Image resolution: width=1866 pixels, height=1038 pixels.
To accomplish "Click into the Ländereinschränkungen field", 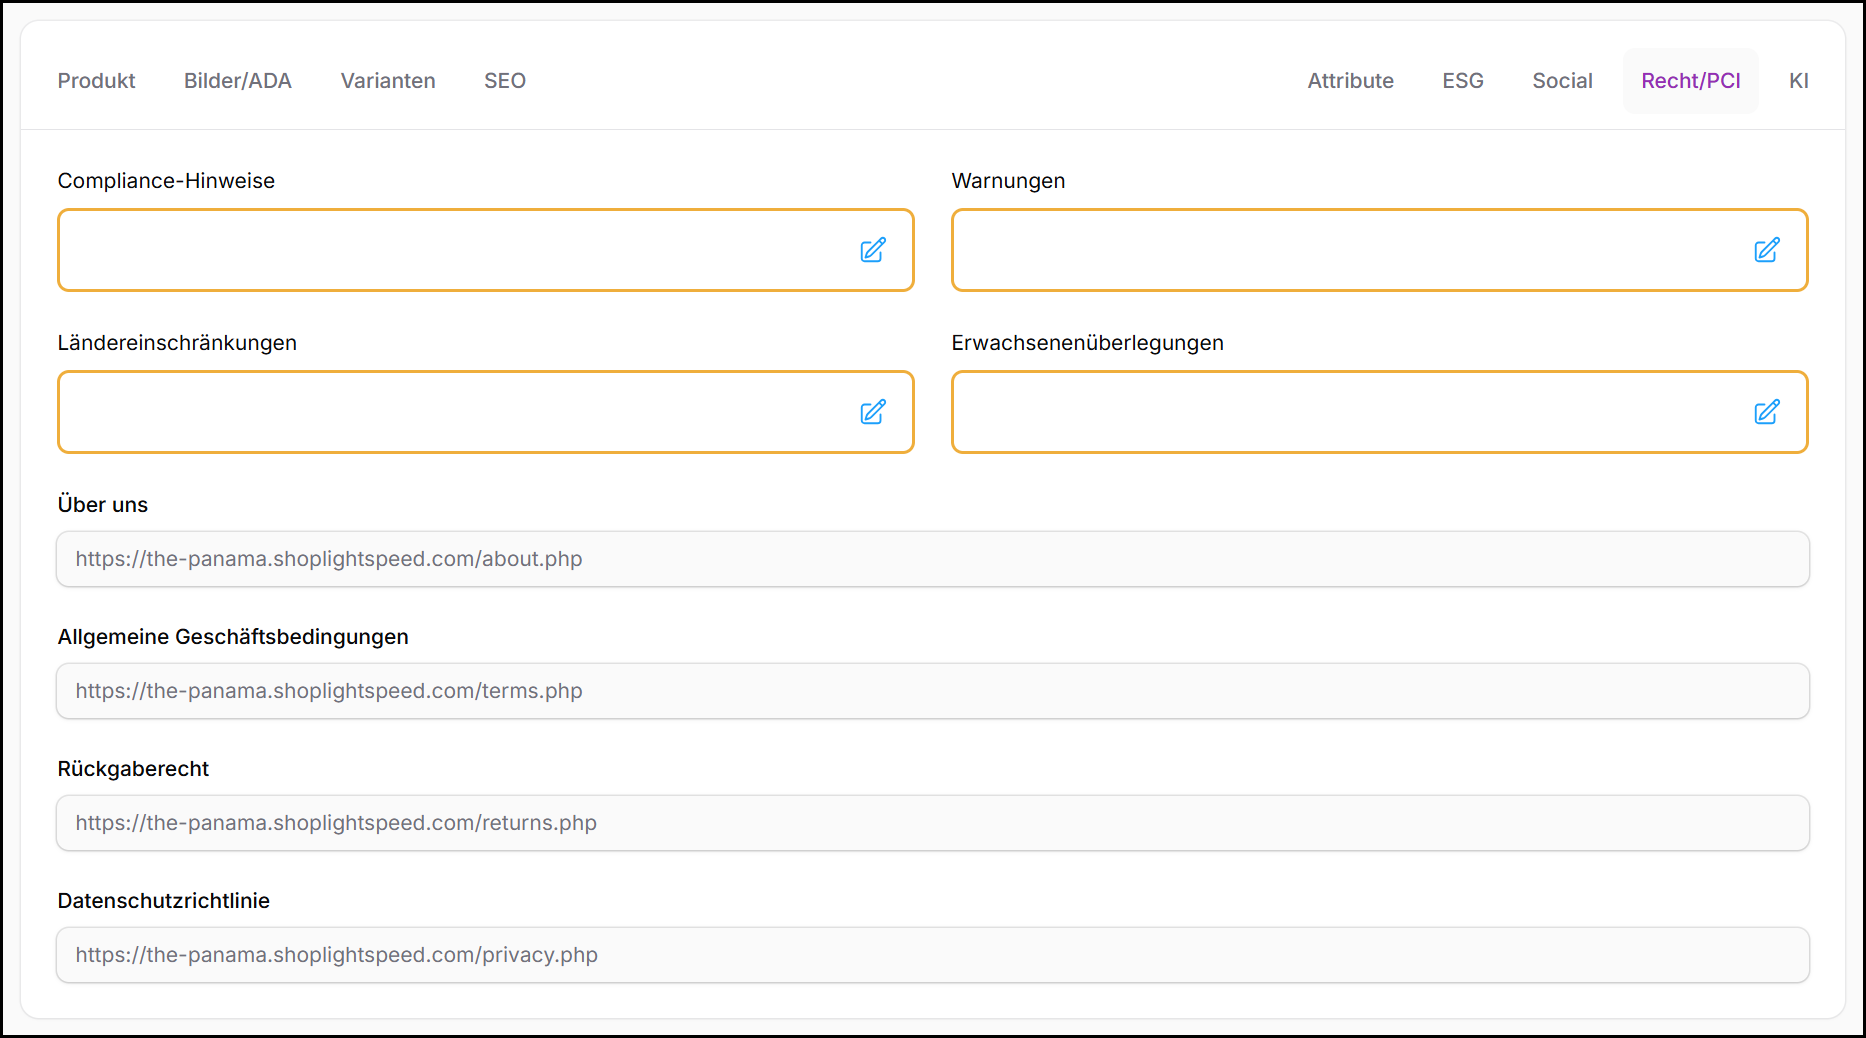I will (450, 412).
